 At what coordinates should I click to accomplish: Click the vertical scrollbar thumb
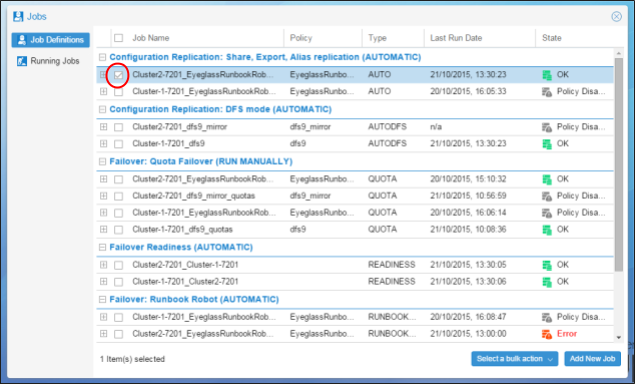618,164
